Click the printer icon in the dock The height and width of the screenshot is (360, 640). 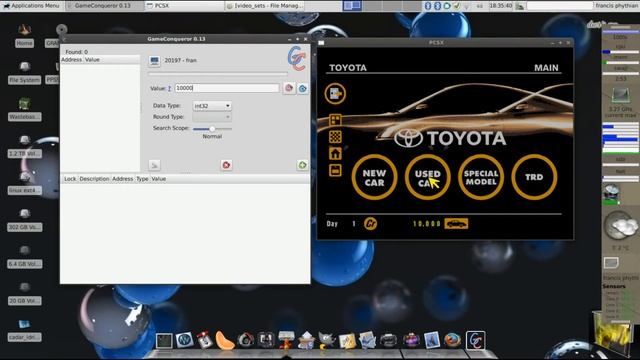point(388,340)
